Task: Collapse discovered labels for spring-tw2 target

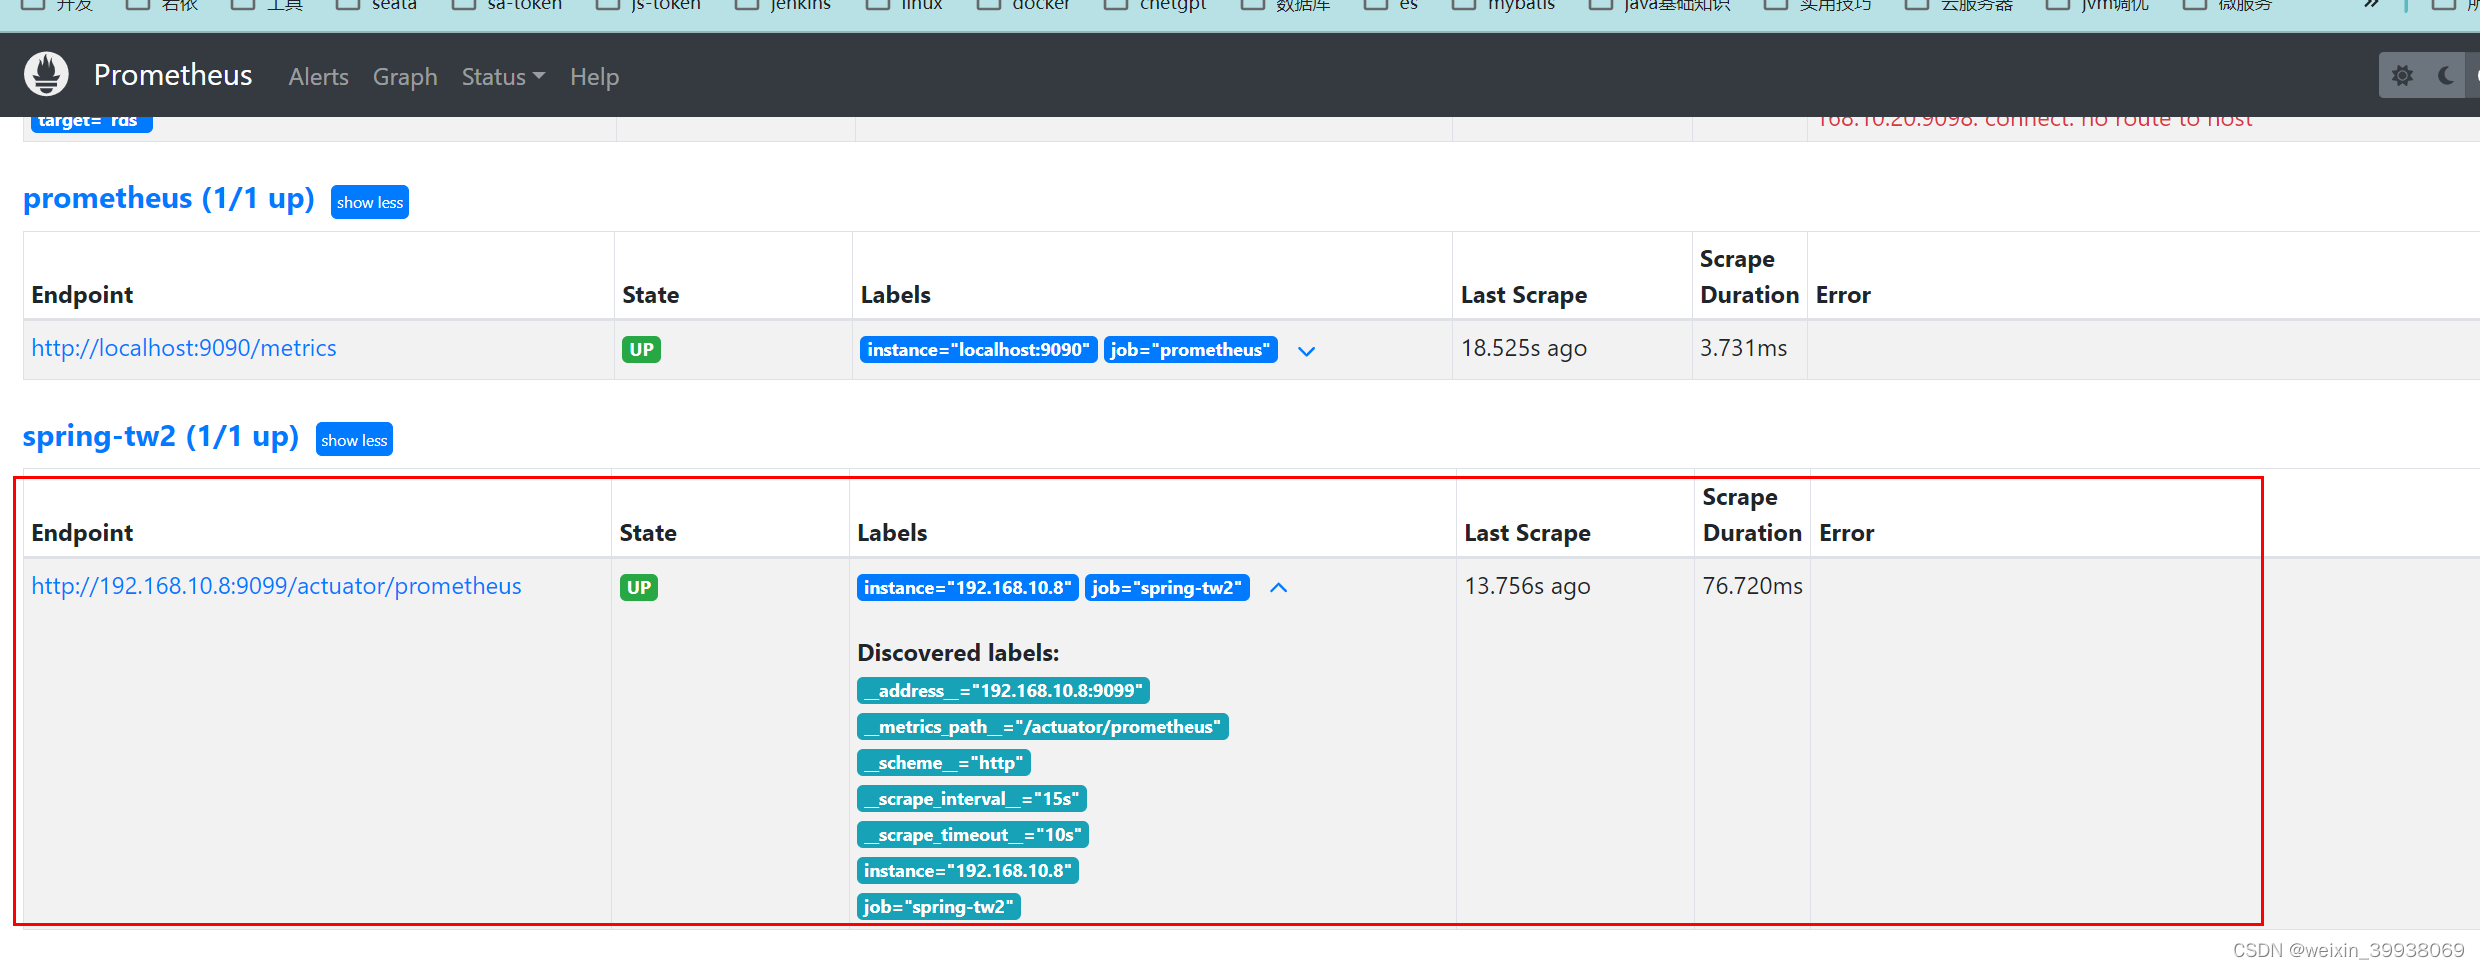Action: pyautogui.click(x=1278, y=588)
